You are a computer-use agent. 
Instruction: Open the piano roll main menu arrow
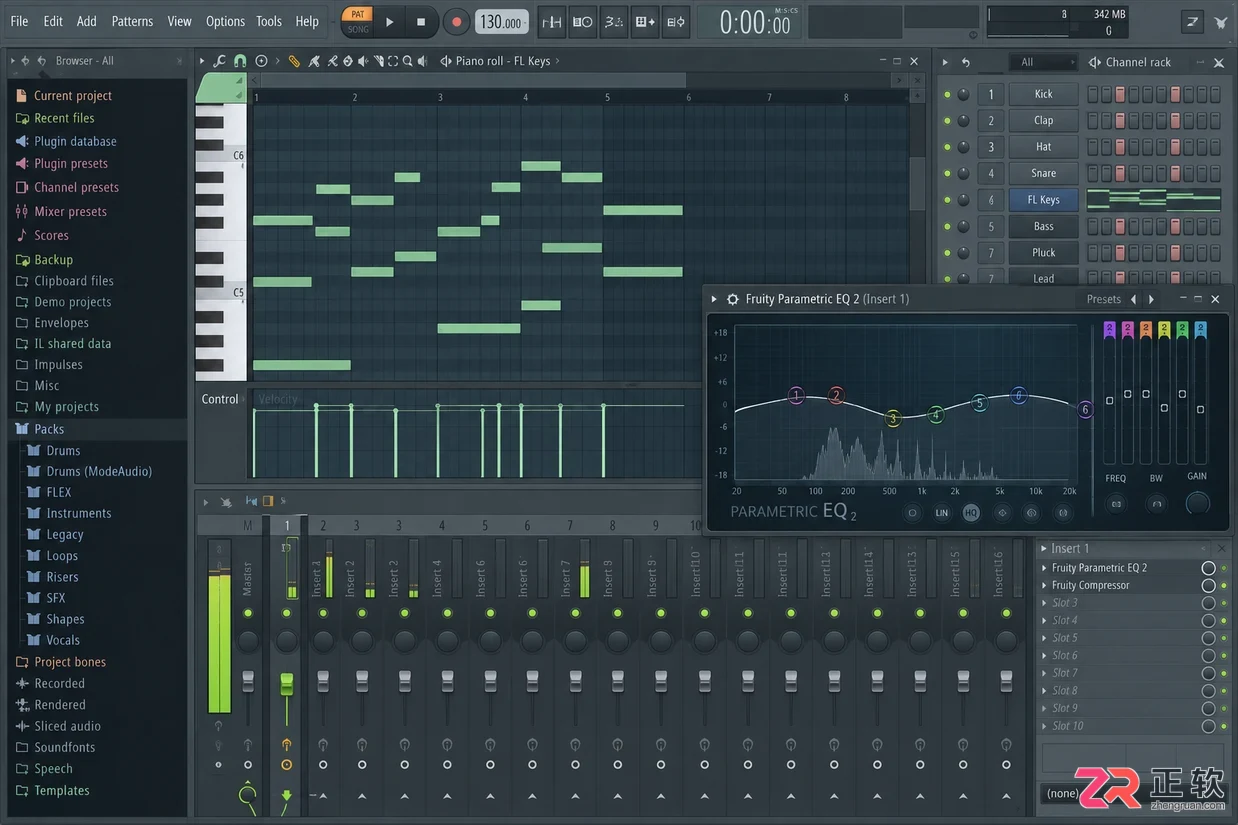[x=202, y=61]
